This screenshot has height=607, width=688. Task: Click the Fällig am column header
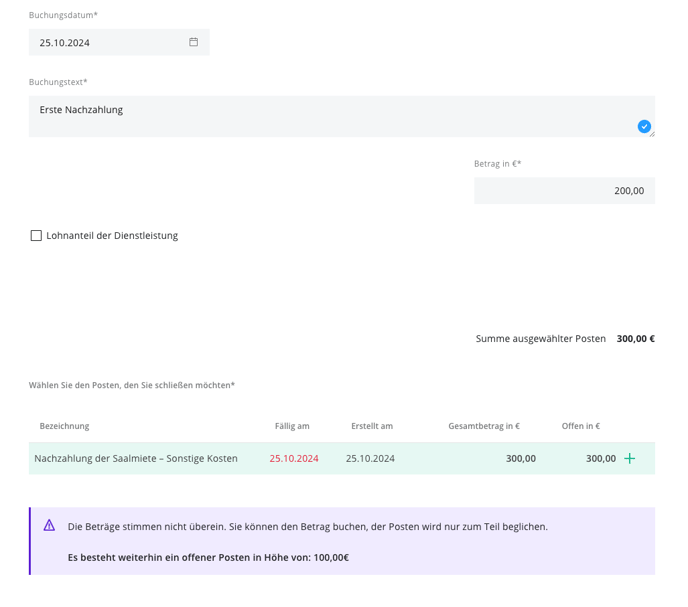tap(292, 426)
